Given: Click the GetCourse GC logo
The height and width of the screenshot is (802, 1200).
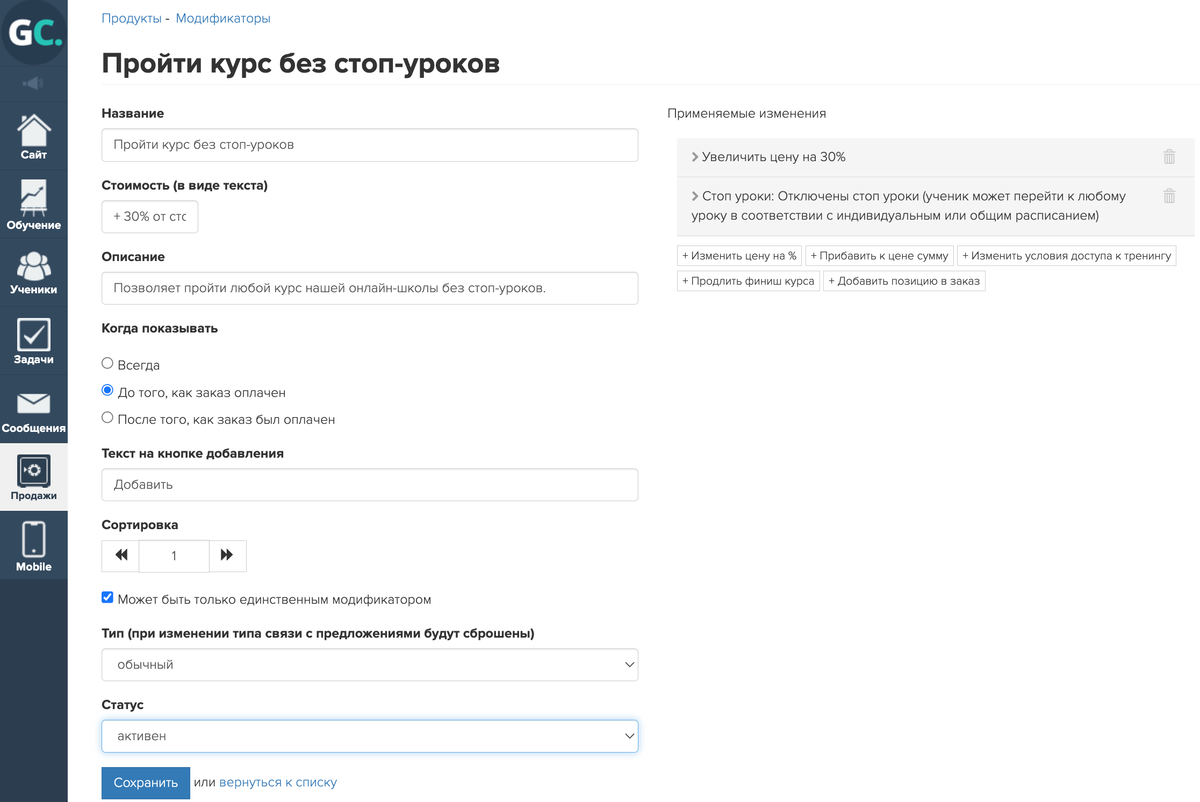Looking at the screenshot, I should click(x=34, y=33).
